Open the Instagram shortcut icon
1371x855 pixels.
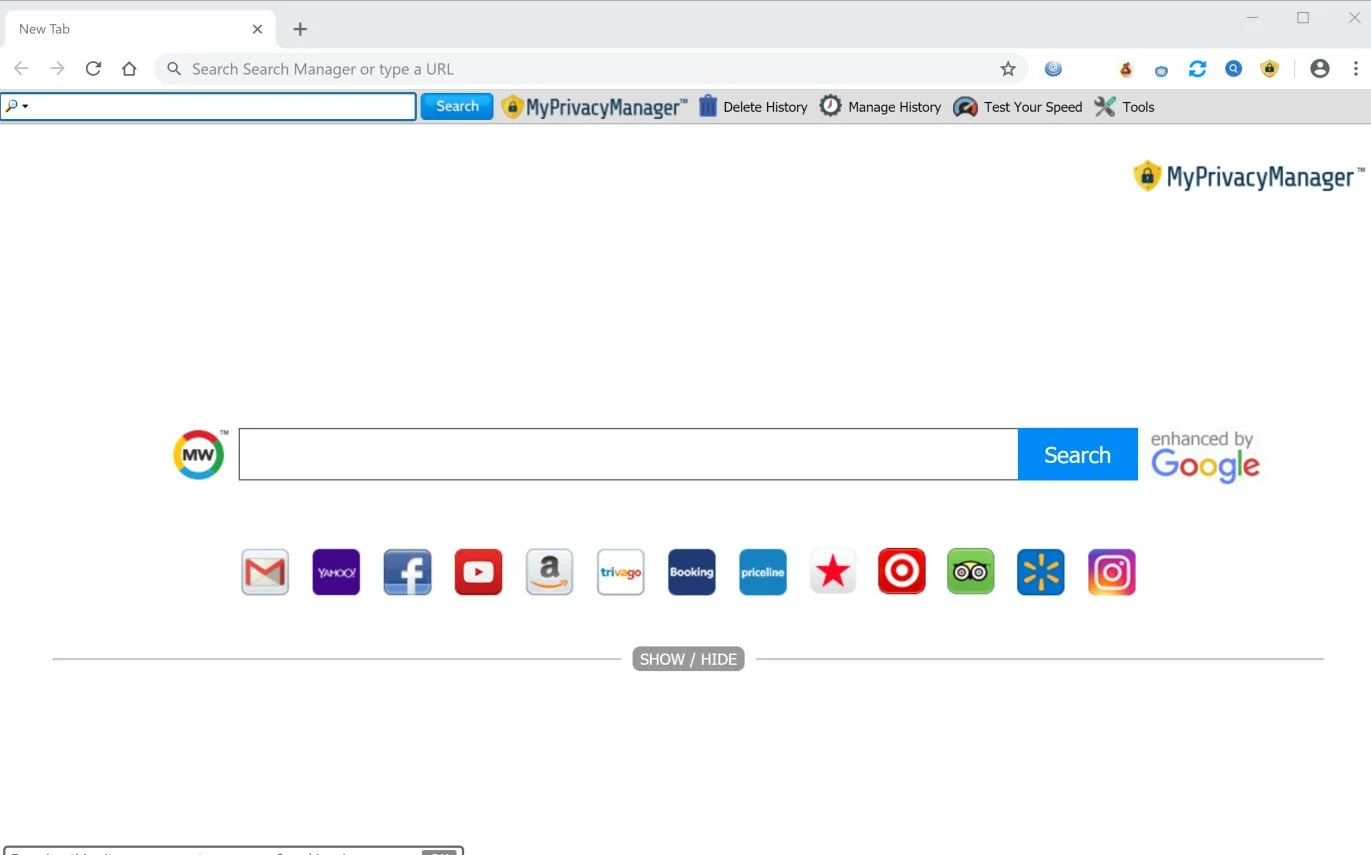[x=1111, y=572]
